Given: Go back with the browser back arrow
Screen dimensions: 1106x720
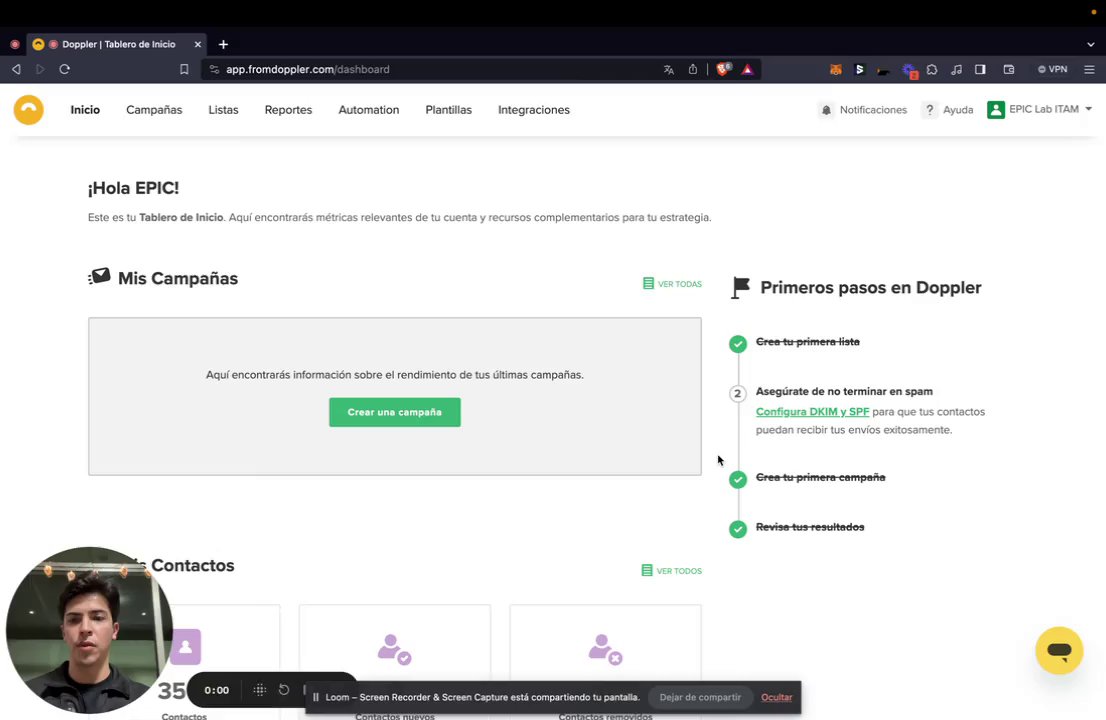Looking at the screenshot, I should point(16,69).
